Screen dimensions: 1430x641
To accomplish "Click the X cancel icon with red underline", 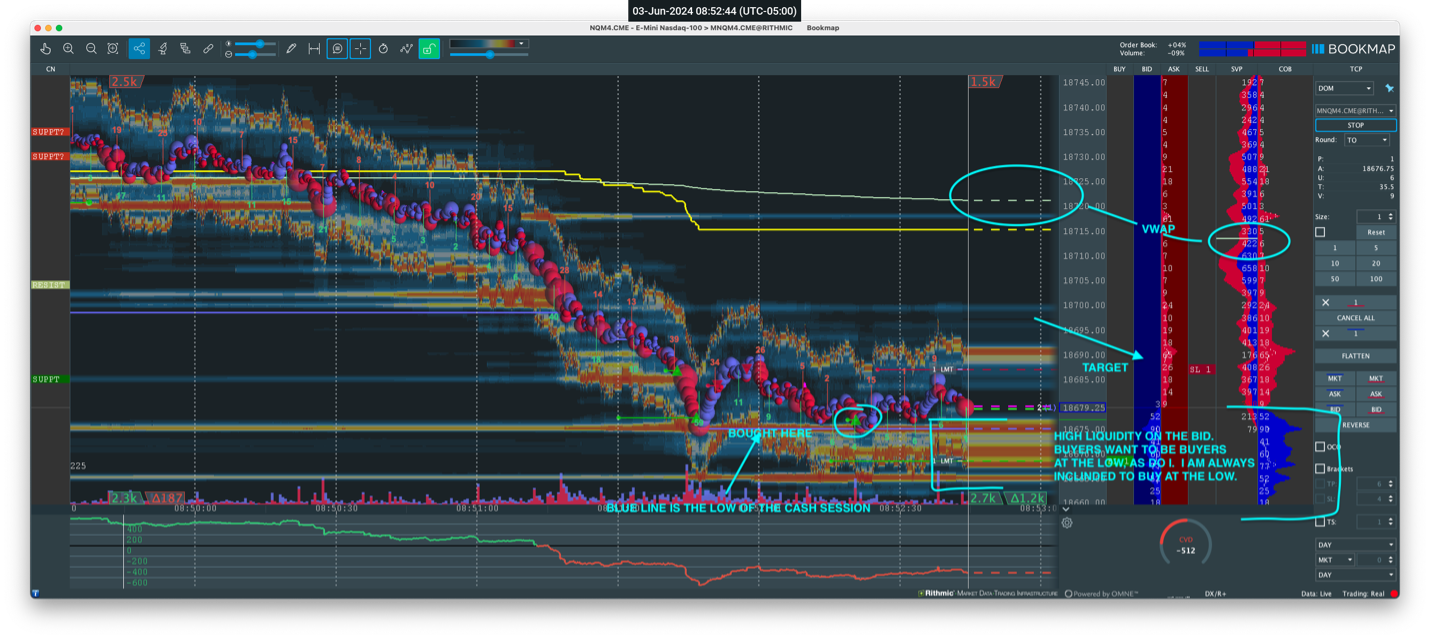I will (x=1326, y=302).
